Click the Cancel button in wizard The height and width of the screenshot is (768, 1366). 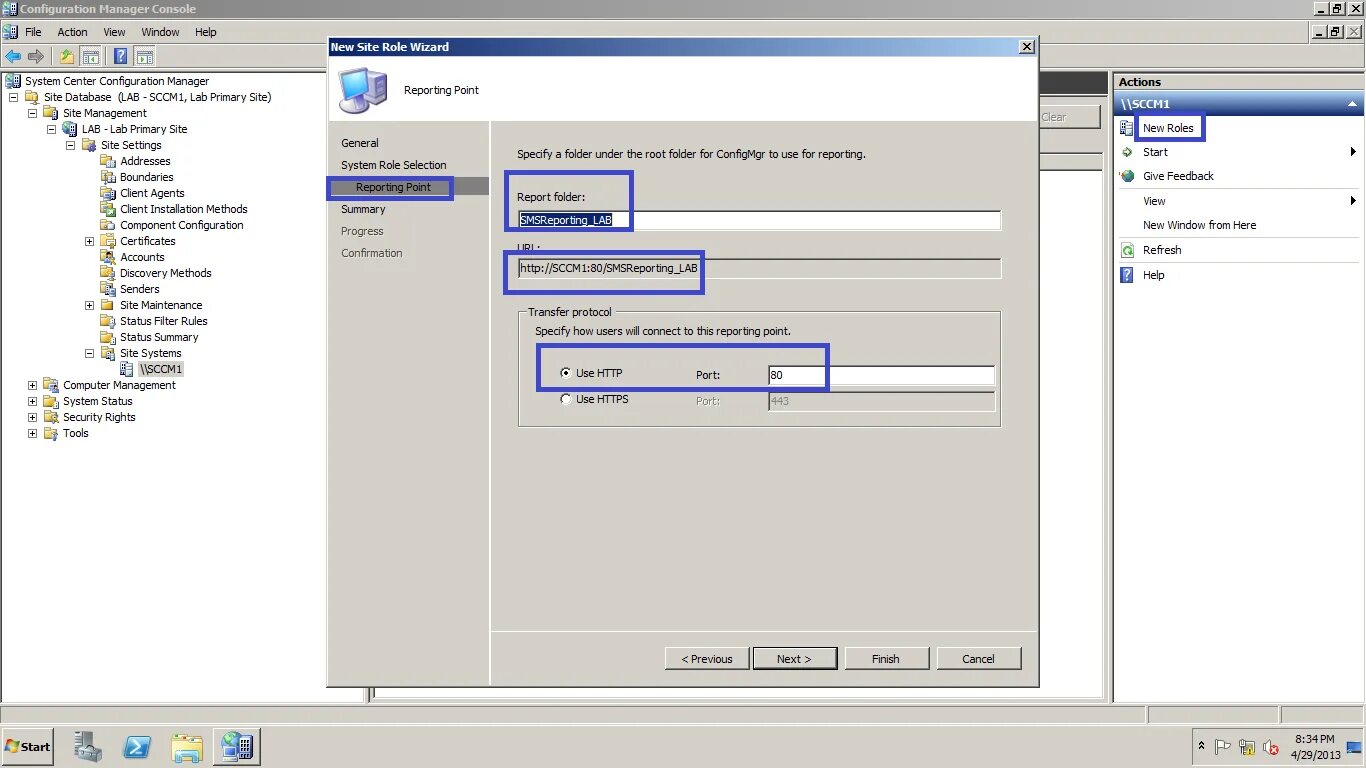pos(978,659)
